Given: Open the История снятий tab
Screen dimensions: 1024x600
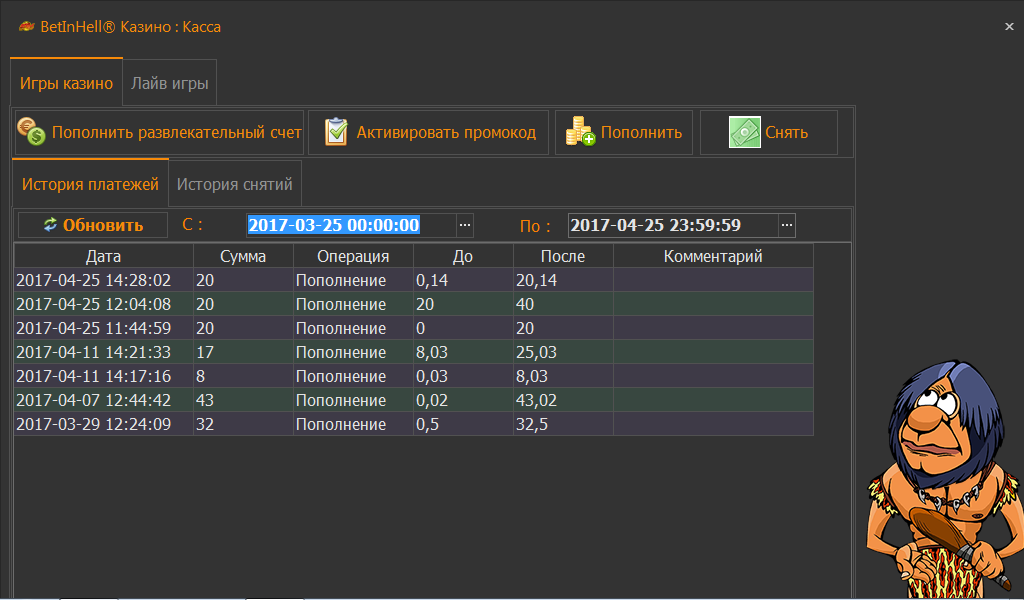Looking at the screenshot, I should (x=235, y=184).
